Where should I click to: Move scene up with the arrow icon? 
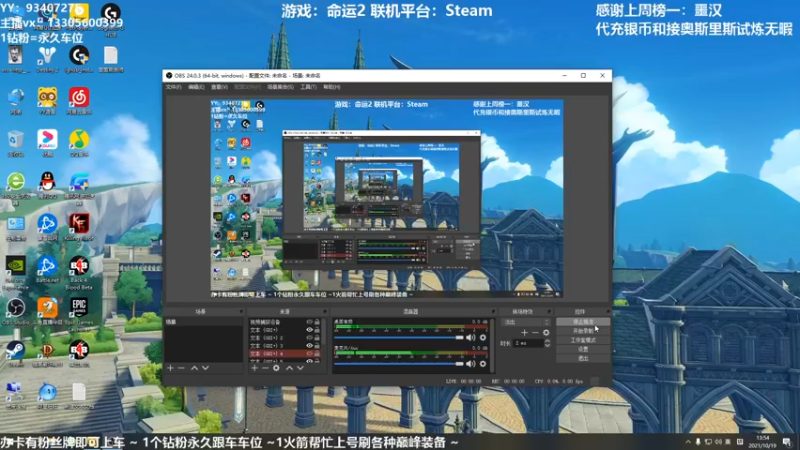coord(194,368)
